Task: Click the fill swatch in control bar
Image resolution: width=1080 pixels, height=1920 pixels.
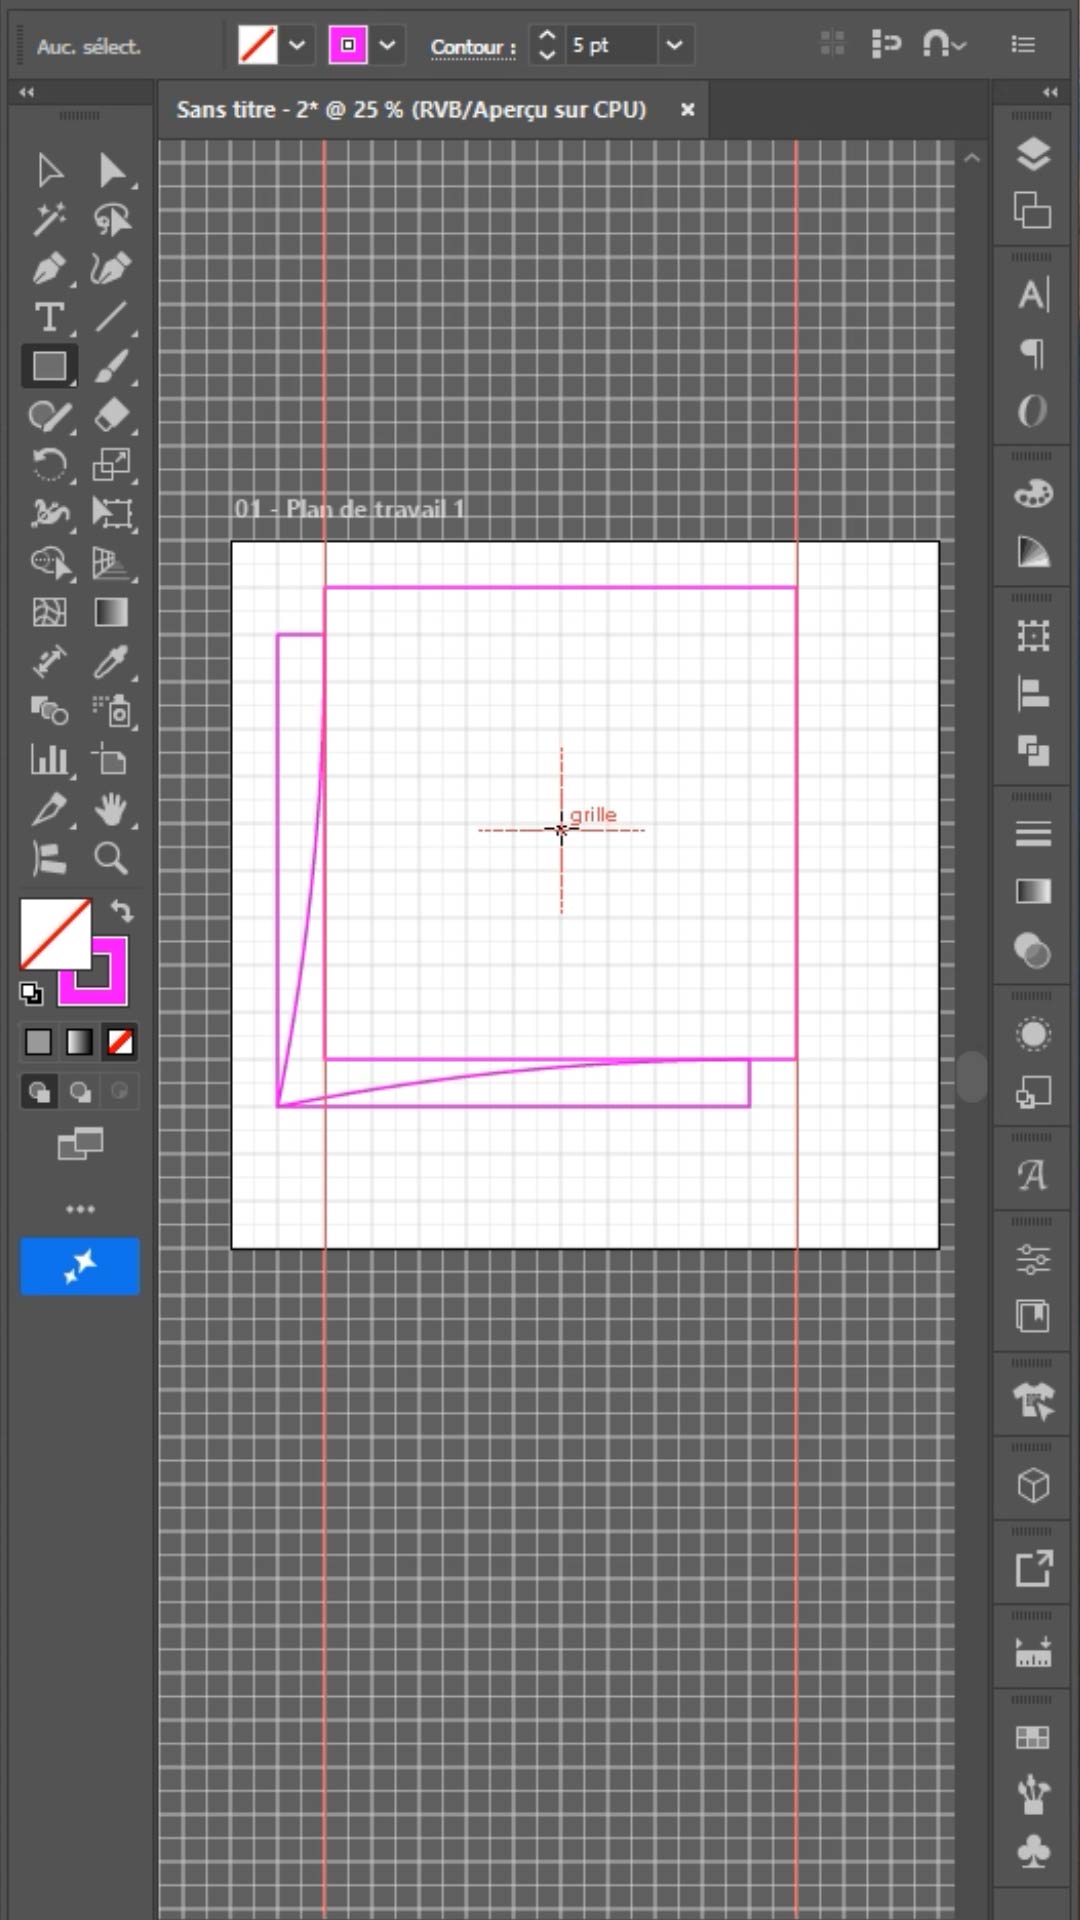Action: coord(258,45)
